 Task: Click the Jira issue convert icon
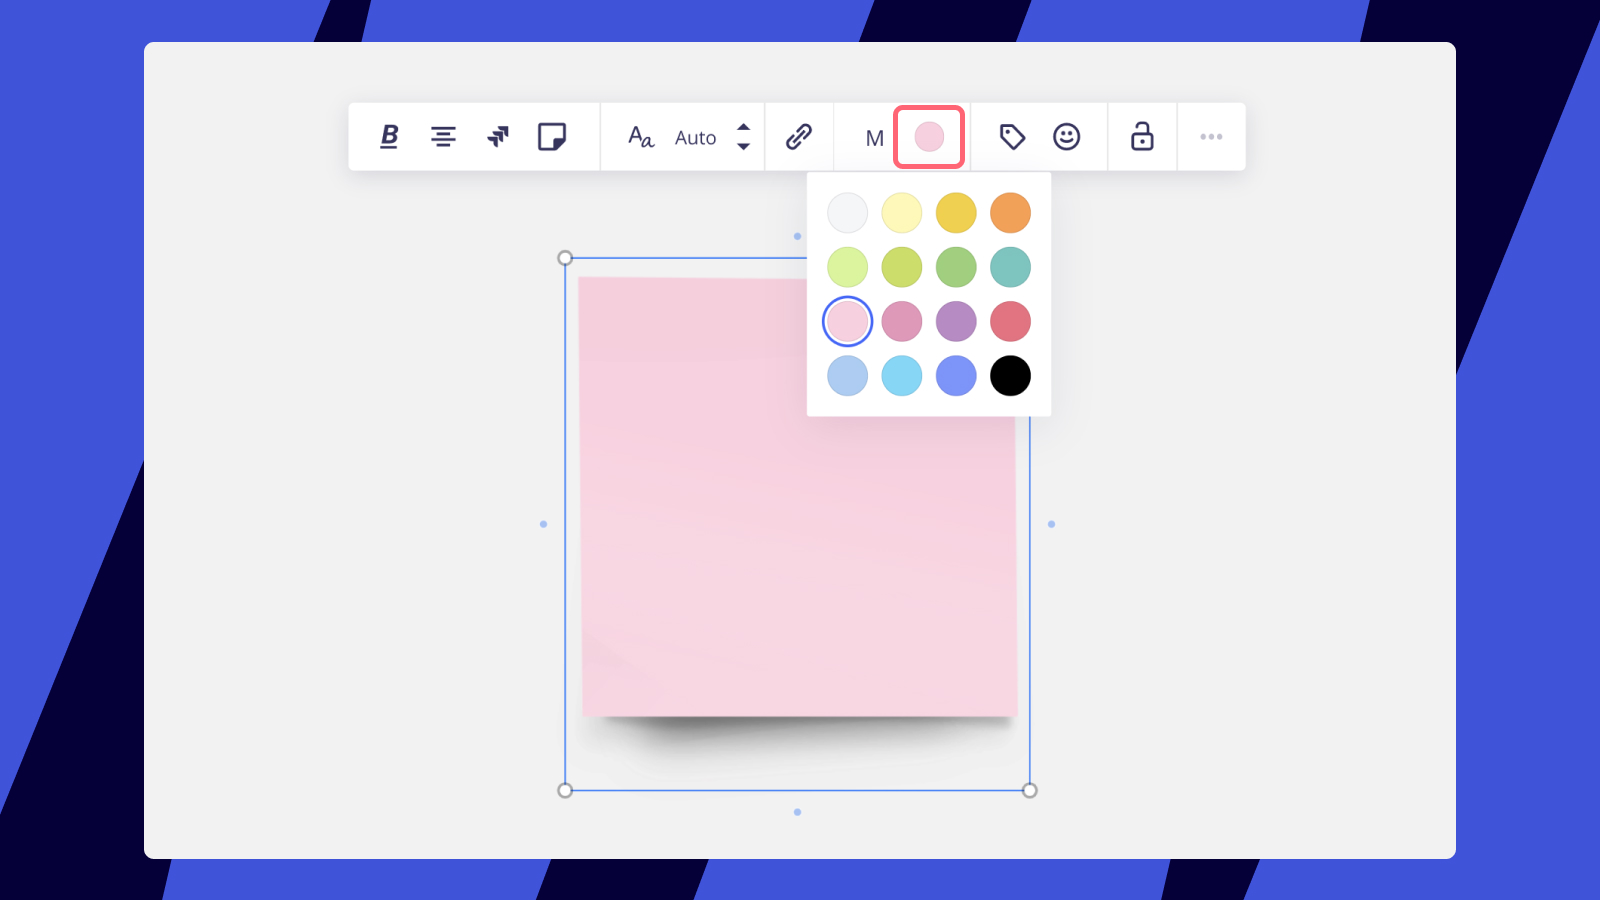click(x=497, y=137)
